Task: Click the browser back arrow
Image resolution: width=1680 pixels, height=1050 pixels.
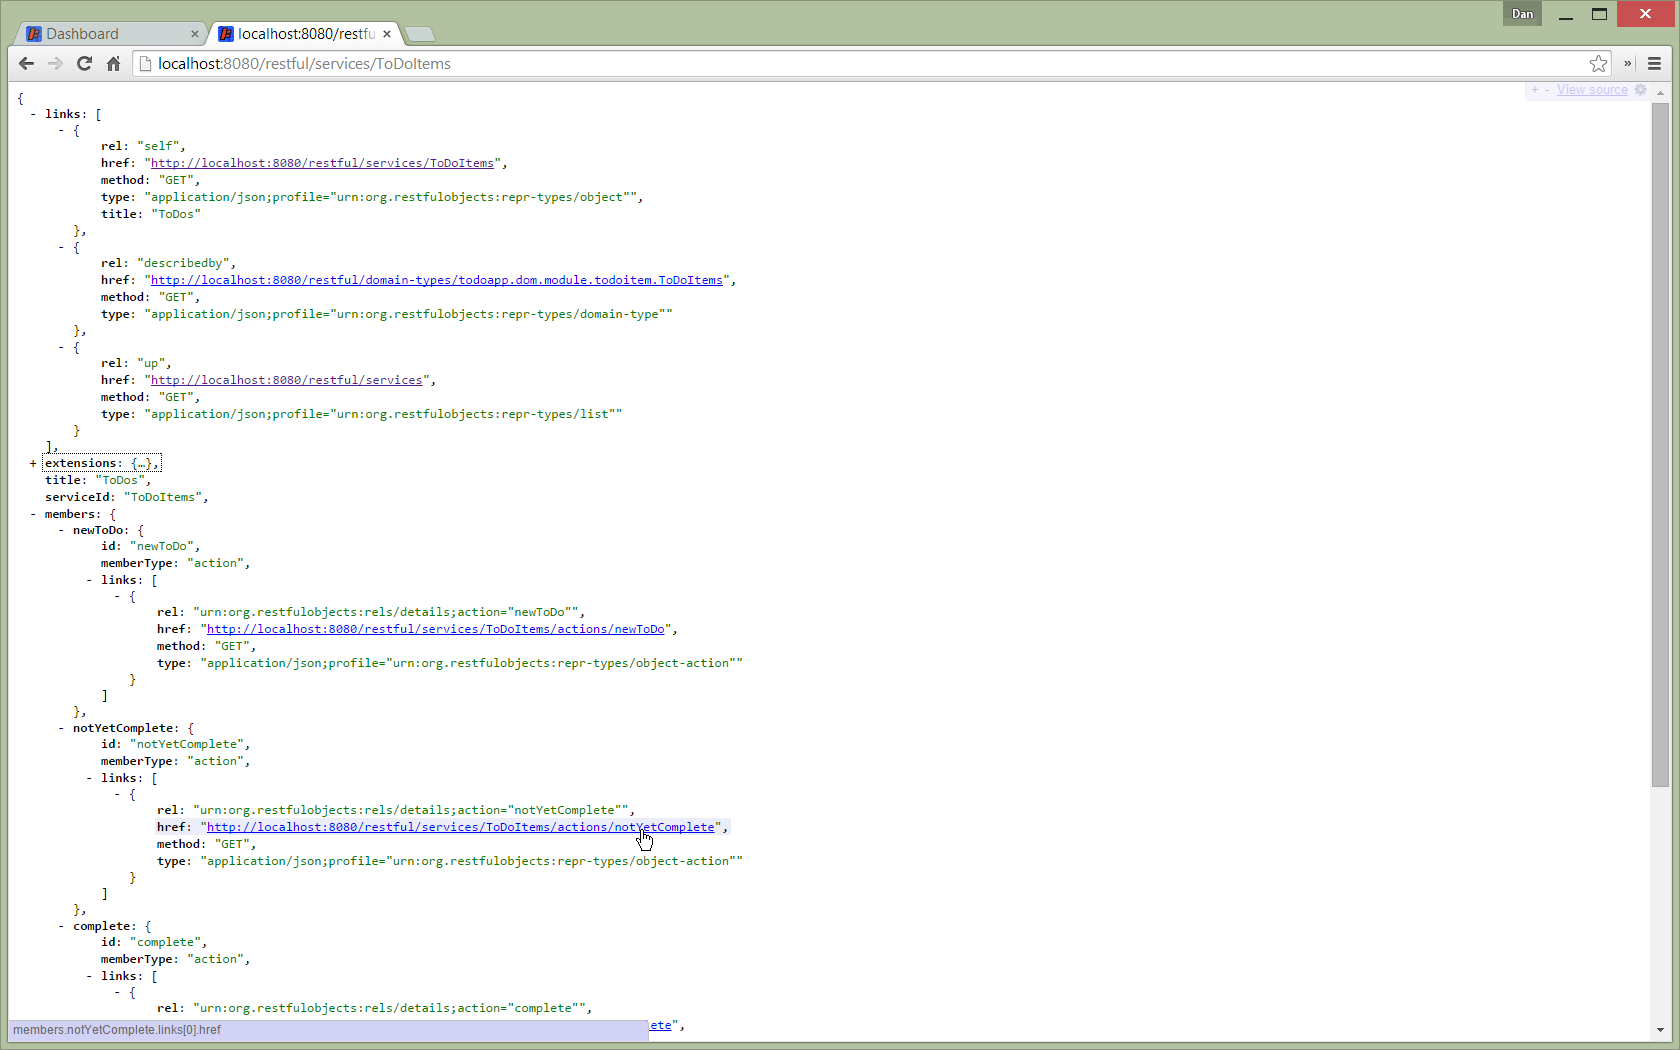Action: 26,64
